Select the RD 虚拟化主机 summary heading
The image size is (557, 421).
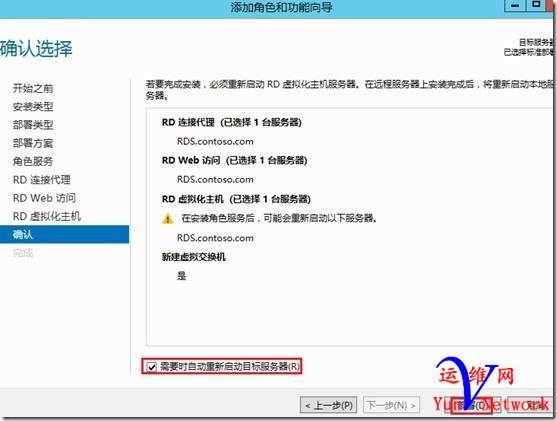pyautogui.click(x=236, y=199)
